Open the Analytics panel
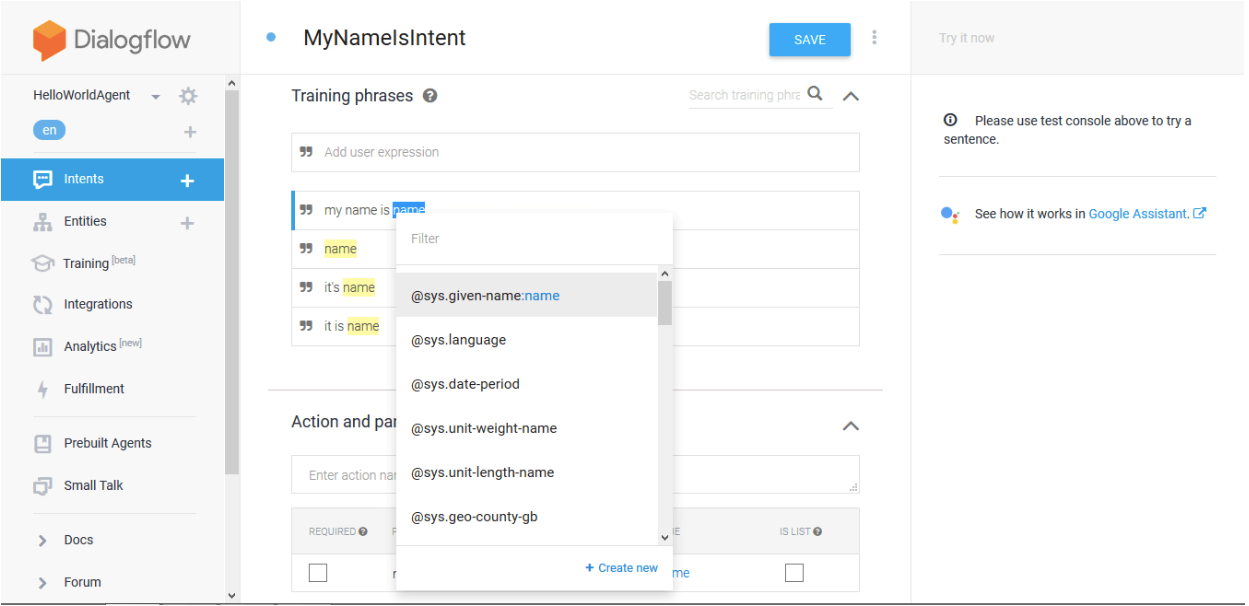 (x=41, y=345)
